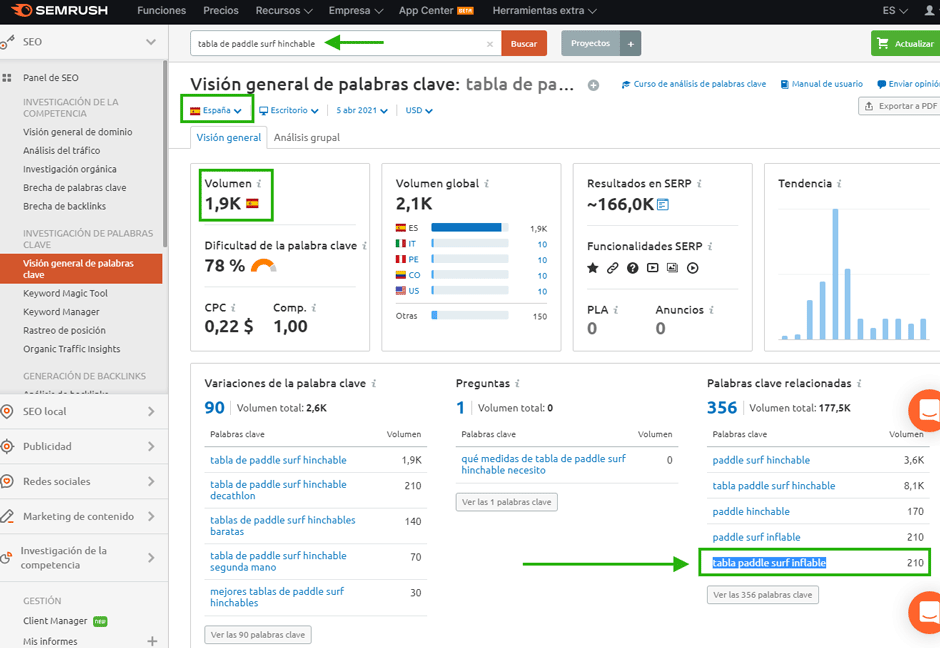Viewport: 940px width, 648px height.
Task: Click the Volumen info icon
Action: pyautogui.click(x=259, y=184)
